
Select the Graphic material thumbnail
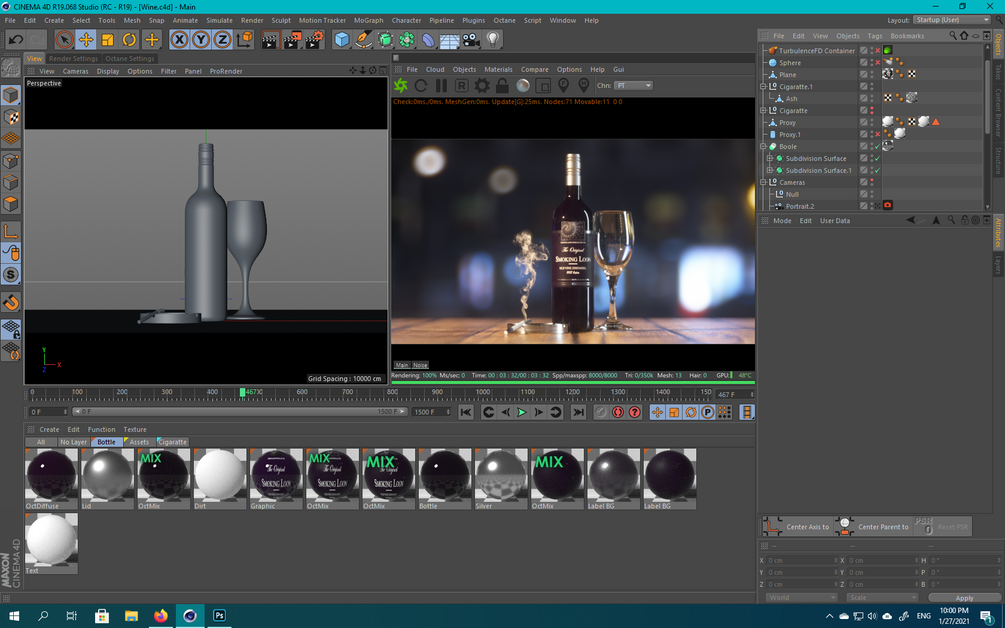pos(276,474)
